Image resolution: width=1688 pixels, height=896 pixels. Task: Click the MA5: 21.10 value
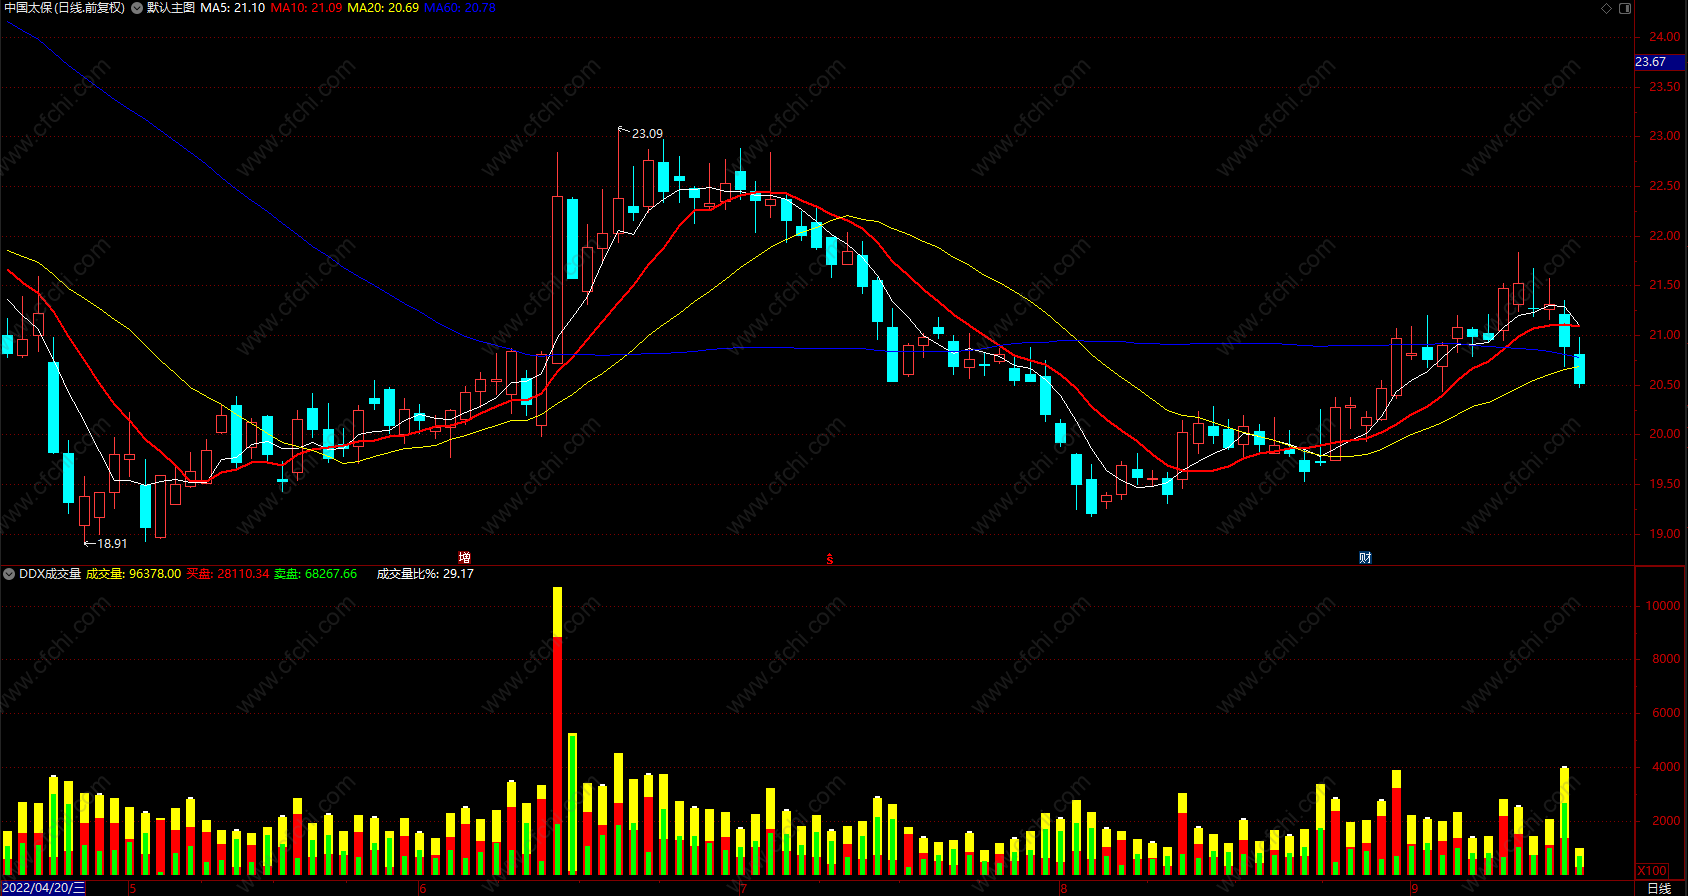tap(232, 8)
